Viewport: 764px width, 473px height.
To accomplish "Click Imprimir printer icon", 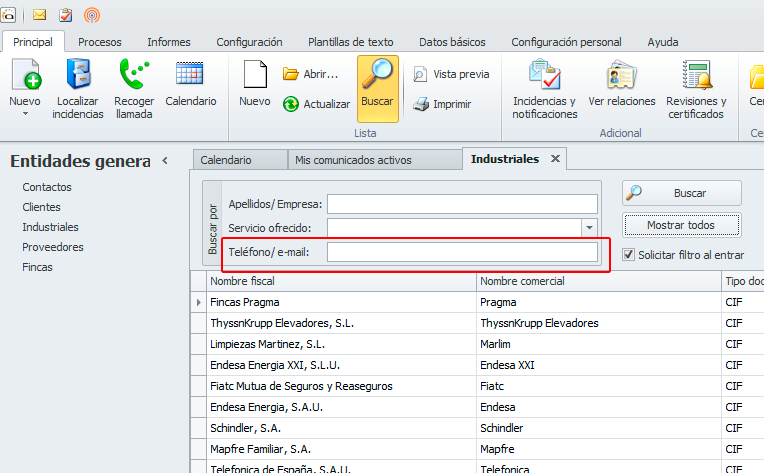I will (x=442, y=104).
